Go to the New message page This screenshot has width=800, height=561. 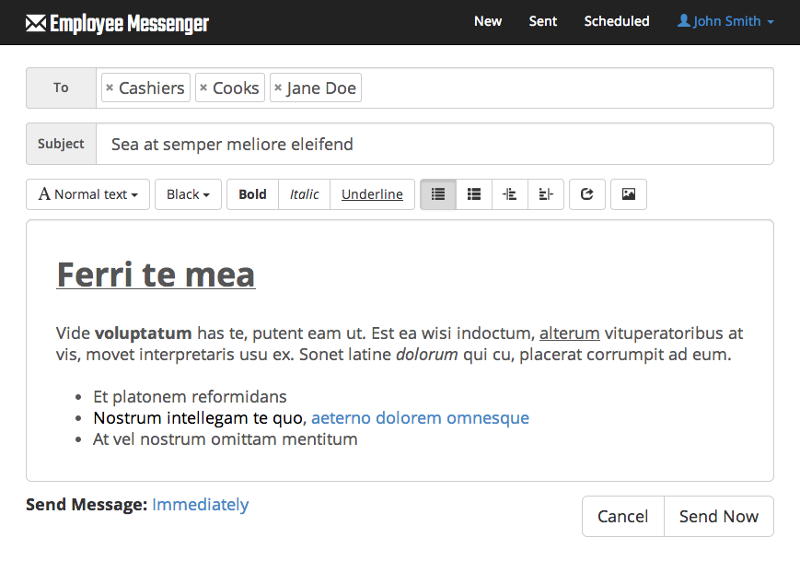pos(488,21)
